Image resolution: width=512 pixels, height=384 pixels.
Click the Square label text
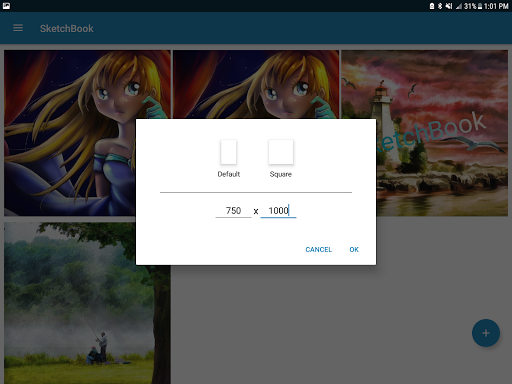pyautogui.click(x=281, y=174)
